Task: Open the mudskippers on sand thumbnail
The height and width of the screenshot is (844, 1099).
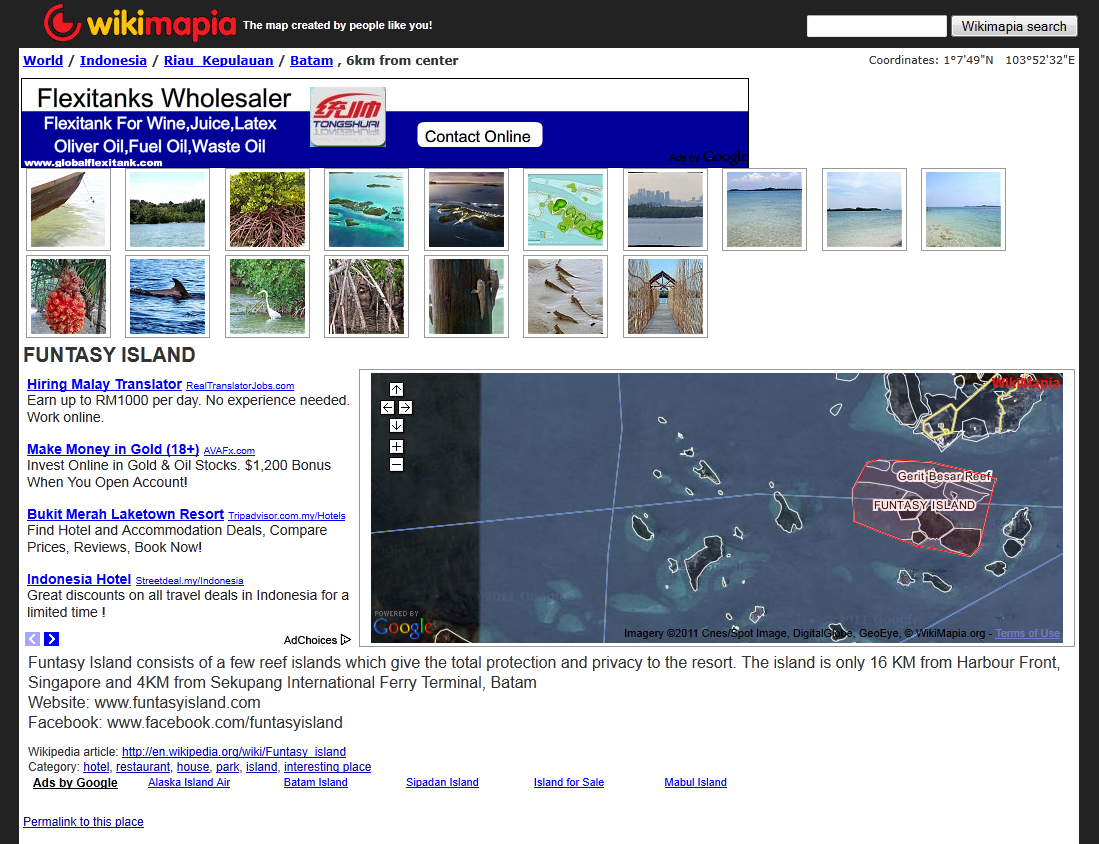Action: (566, 296)
